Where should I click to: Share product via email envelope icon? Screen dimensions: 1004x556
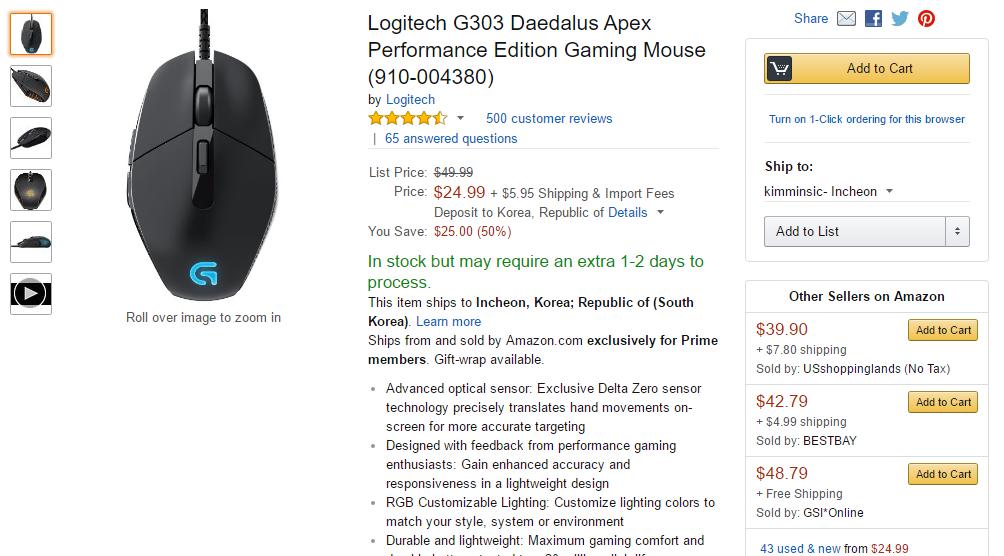pos(847,18)
